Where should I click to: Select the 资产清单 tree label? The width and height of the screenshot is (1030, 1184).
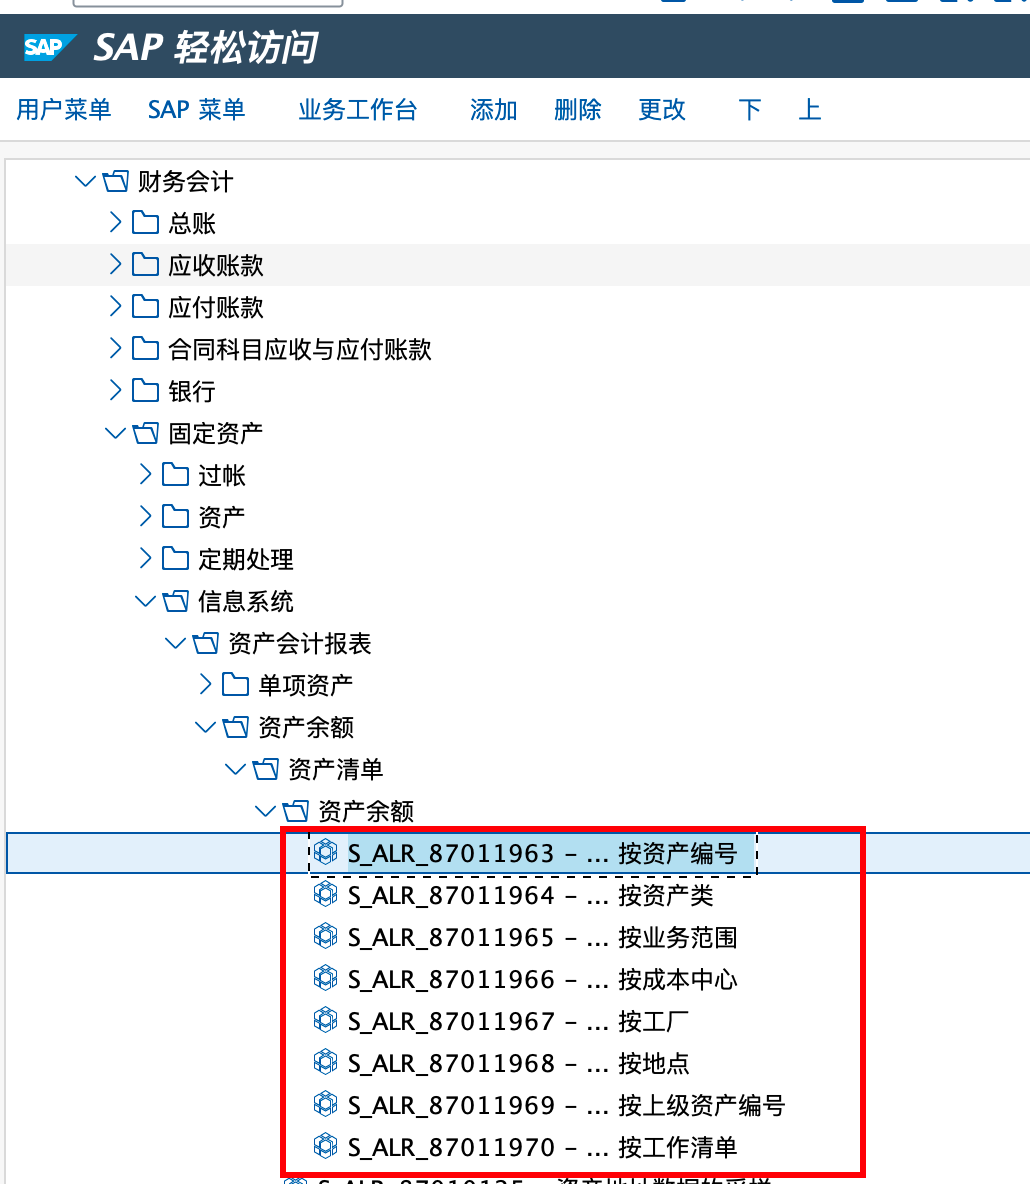coord(335,770)
